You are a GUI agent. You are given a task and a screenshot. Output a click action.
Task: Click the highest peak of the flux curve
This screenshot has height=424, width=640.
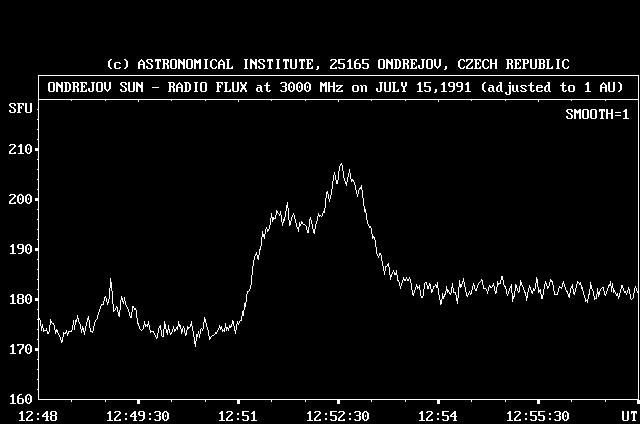pyautogui.click(x=341, y=165)
